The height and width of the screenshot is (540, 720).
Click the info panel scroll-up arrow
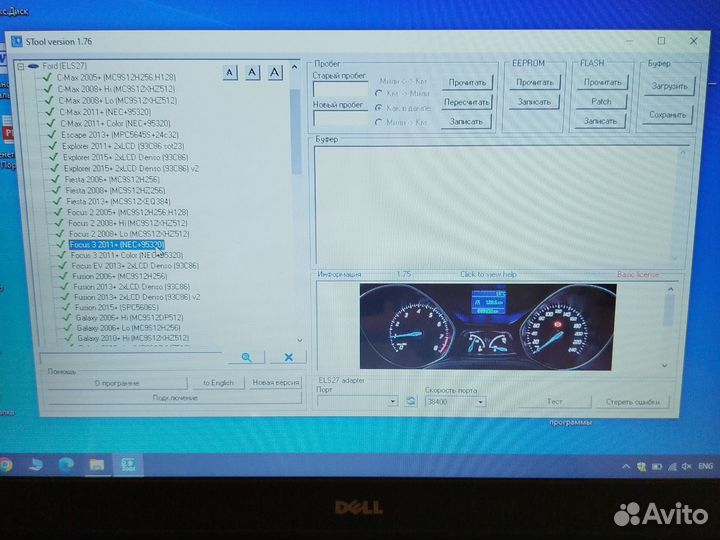click(670, 289)
